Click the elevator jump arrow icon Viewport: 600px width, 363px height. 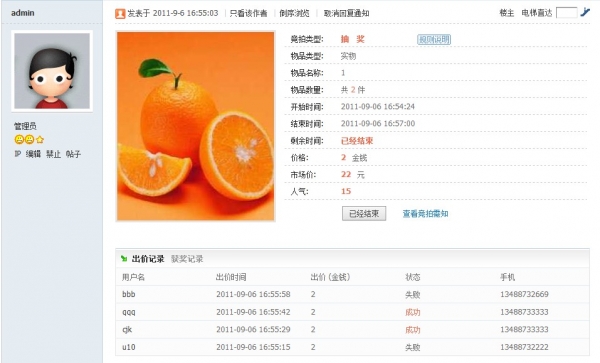tap(585, 12)
